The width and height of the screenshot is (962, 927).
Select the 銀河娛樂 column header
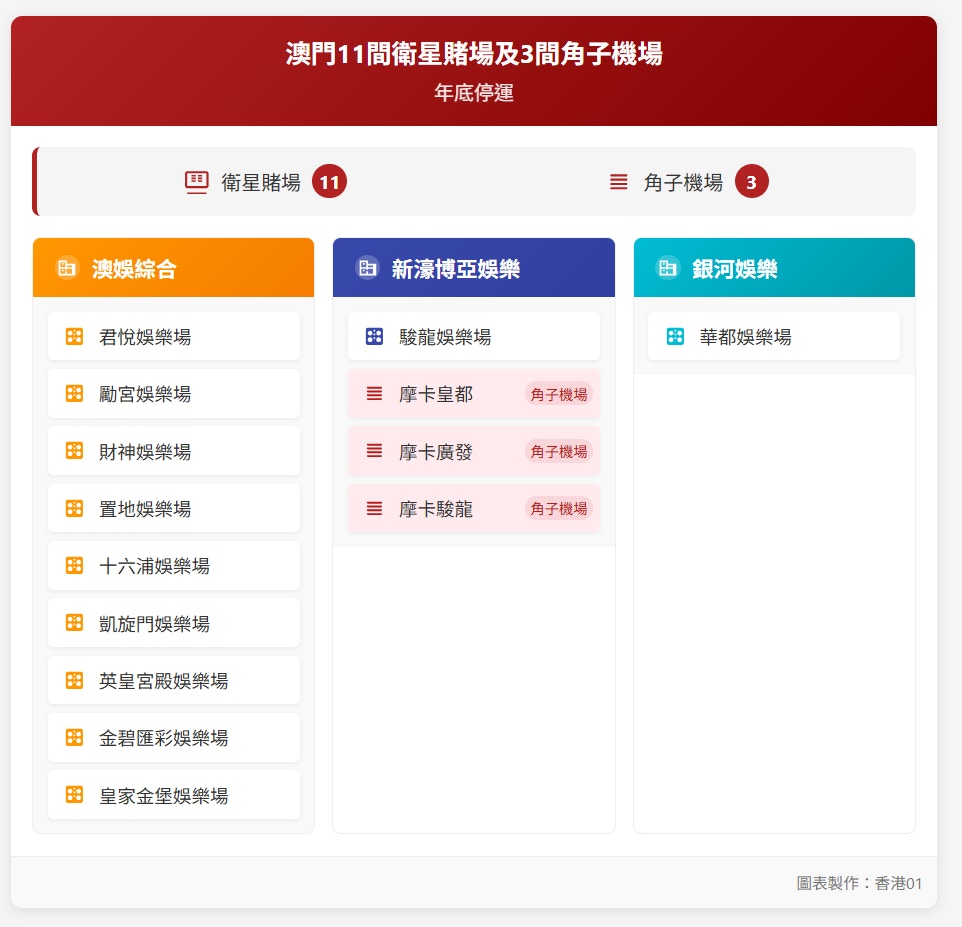click(774, 268)
